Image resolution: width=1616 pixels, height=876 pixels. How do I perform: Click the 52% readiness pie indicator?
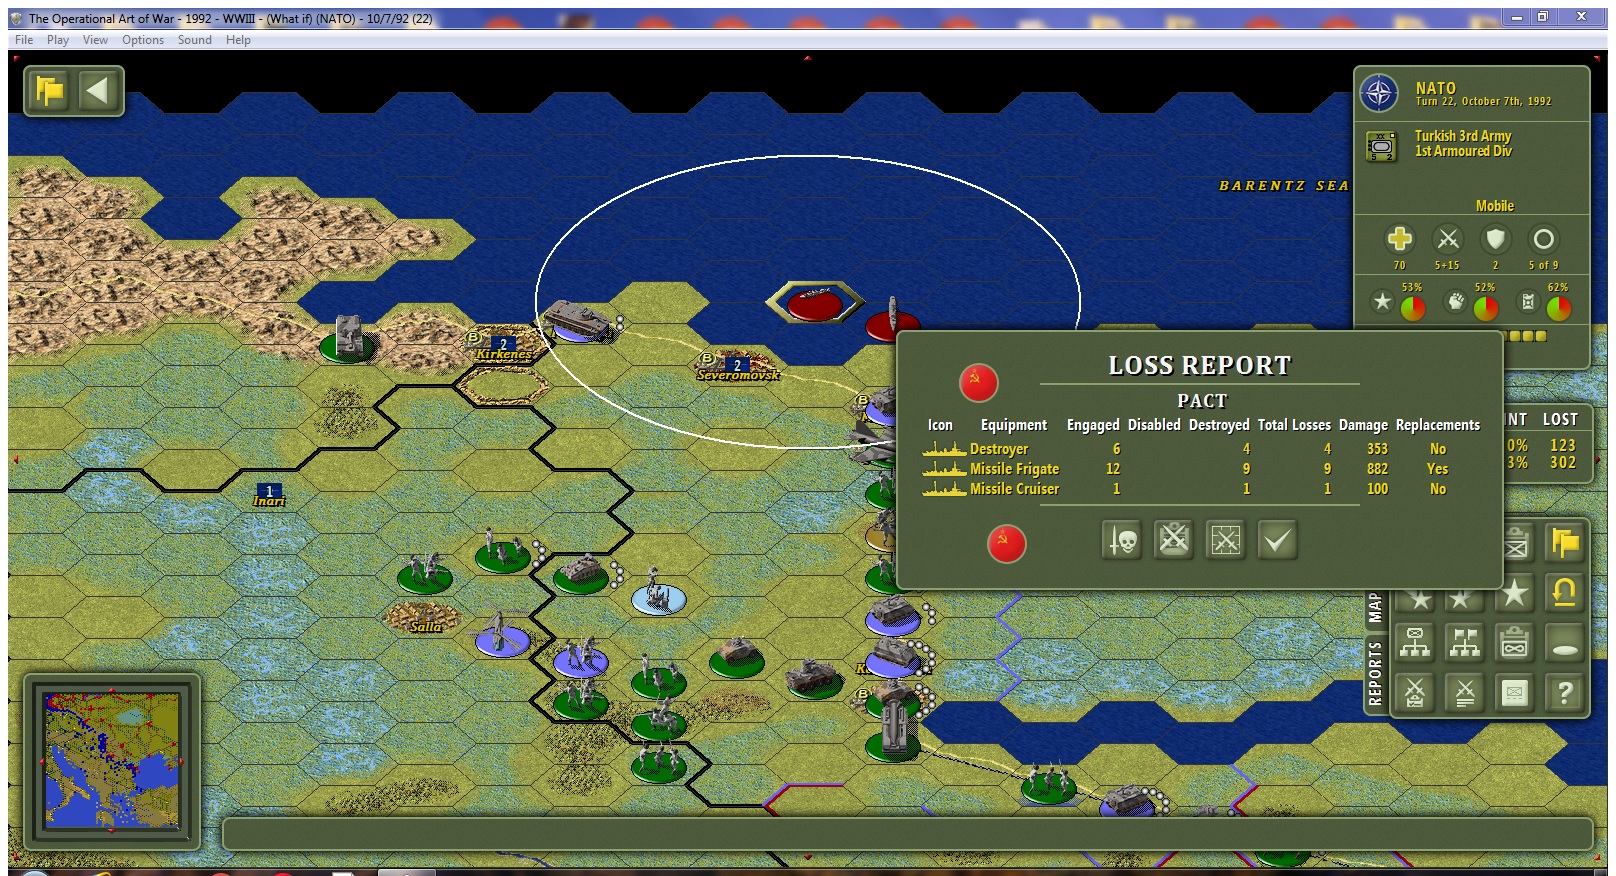coord(1486,308)
